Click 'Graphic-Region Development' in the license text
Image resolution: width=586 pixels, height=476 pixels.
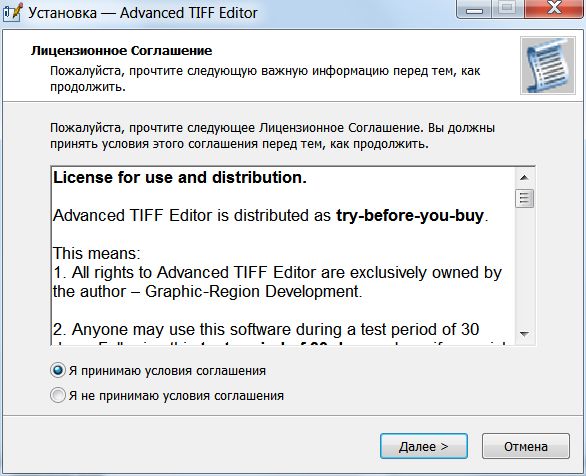tap(252, 292)
